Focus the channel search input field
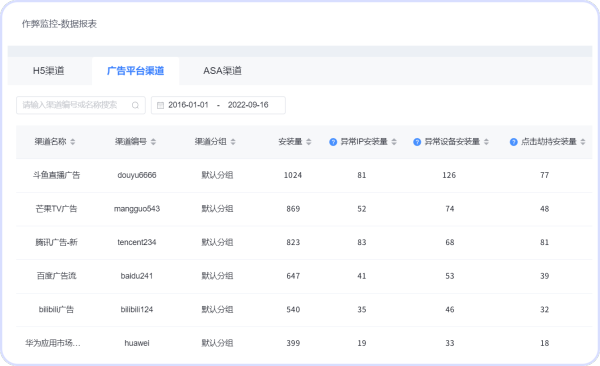The height and width of the screenshot is (366, 600). point(81,105)
